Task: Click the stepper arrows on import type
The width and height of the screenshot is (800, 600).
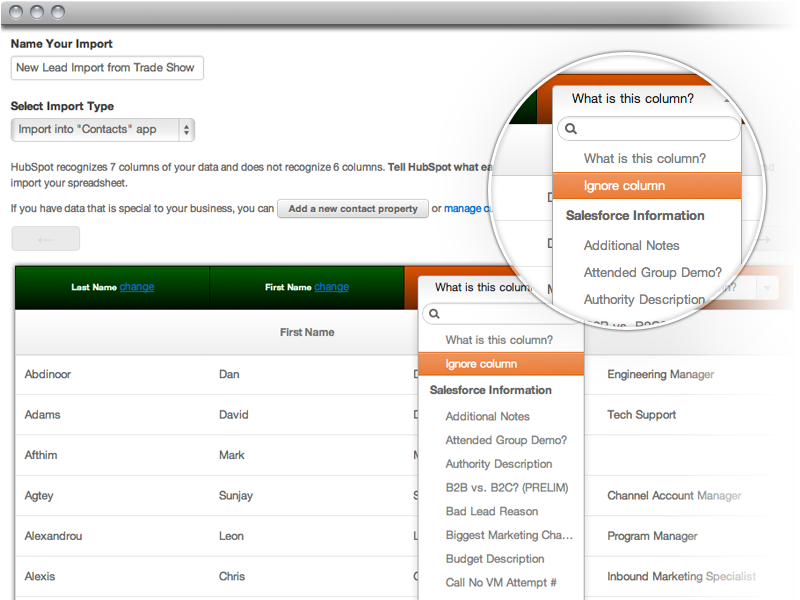Action: tap(186, 129)
